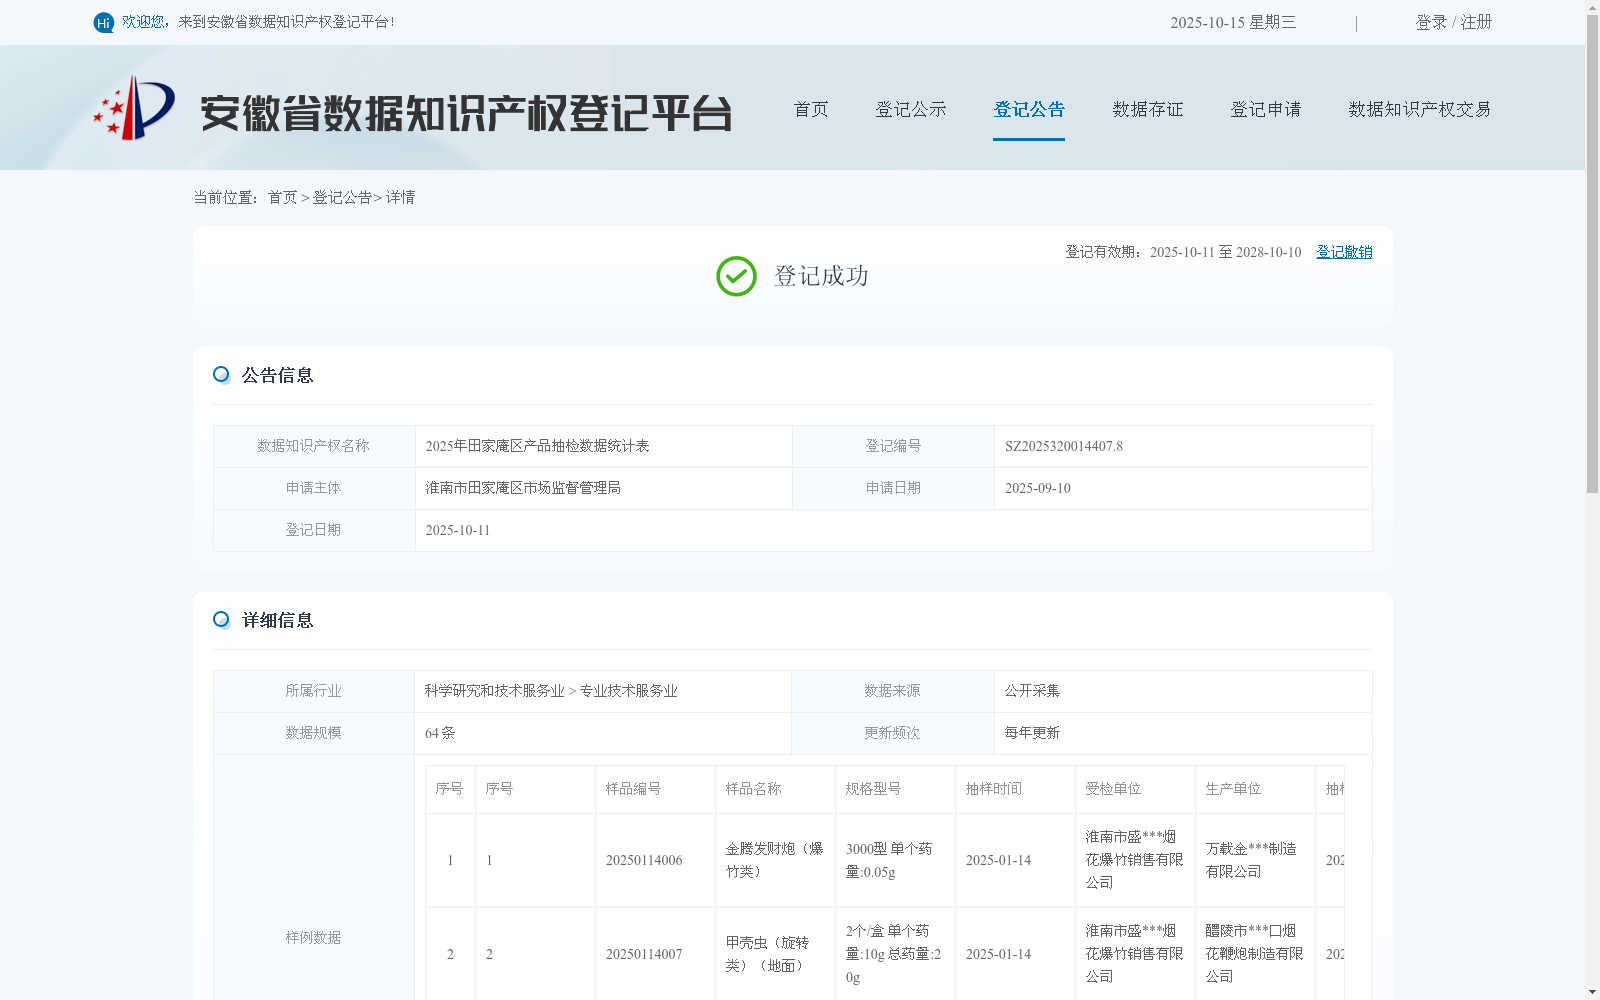Click the 安徽省数据知识产权登记平台 title
The width and height of the screenshot is (1600, 1000).
(466, 113)
